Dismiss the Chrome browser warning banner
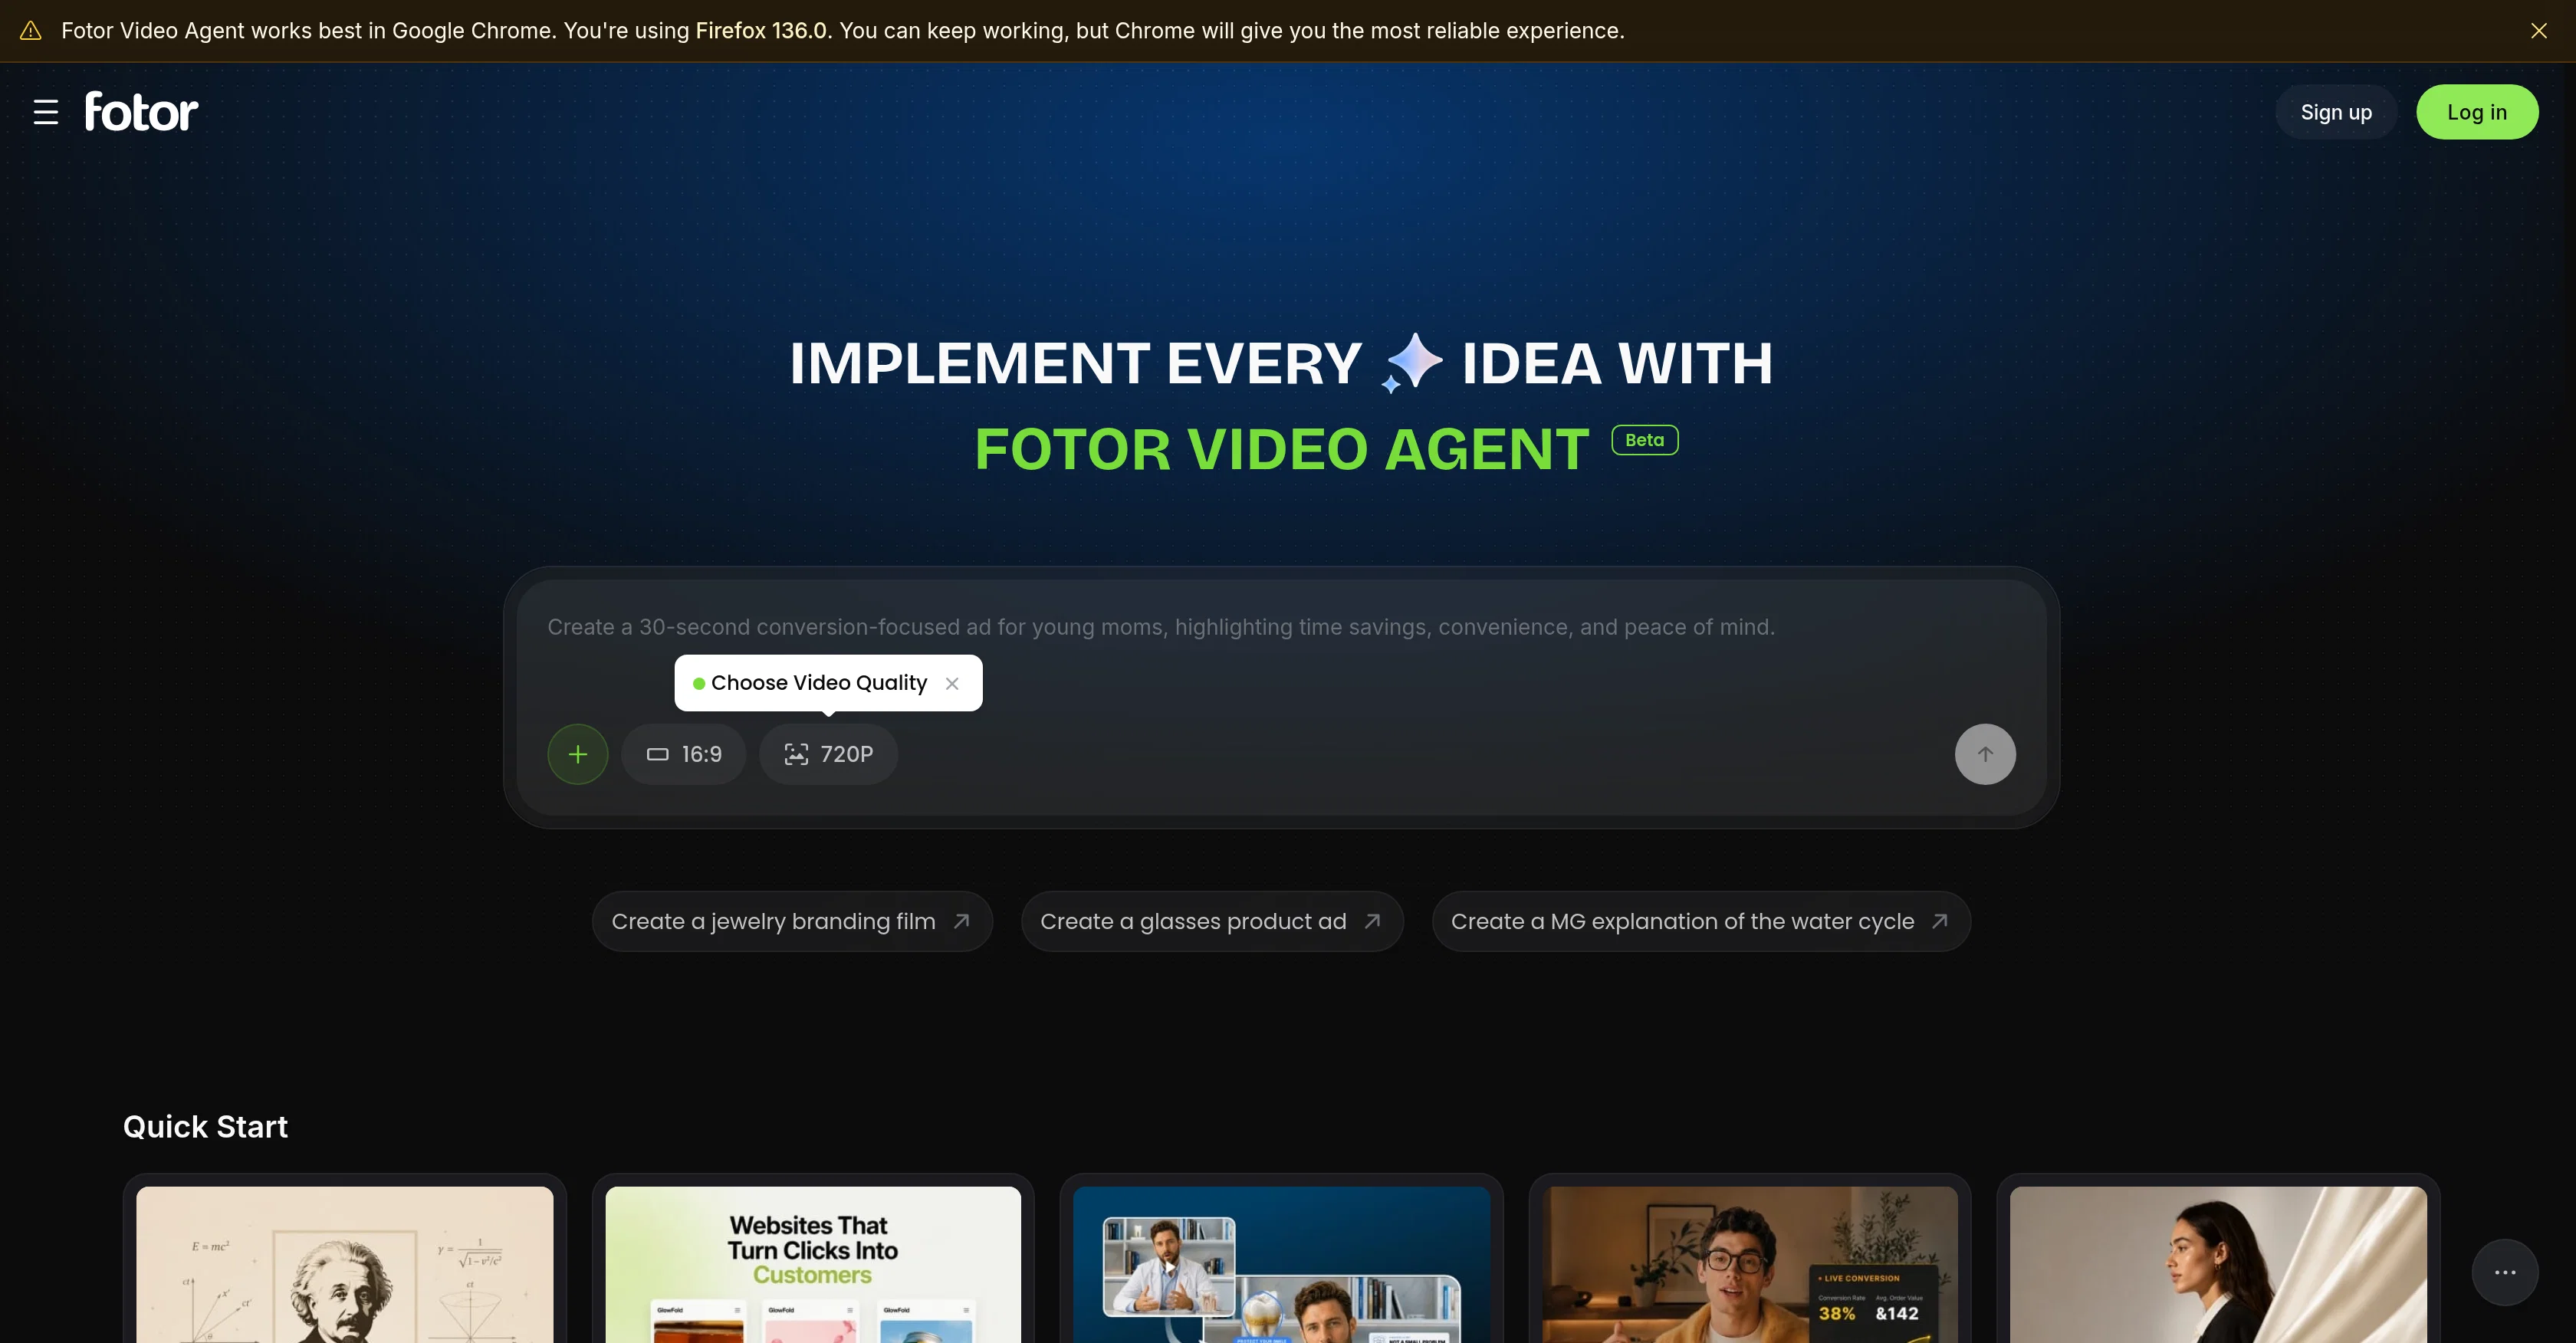 click(x=2538, y=31)
